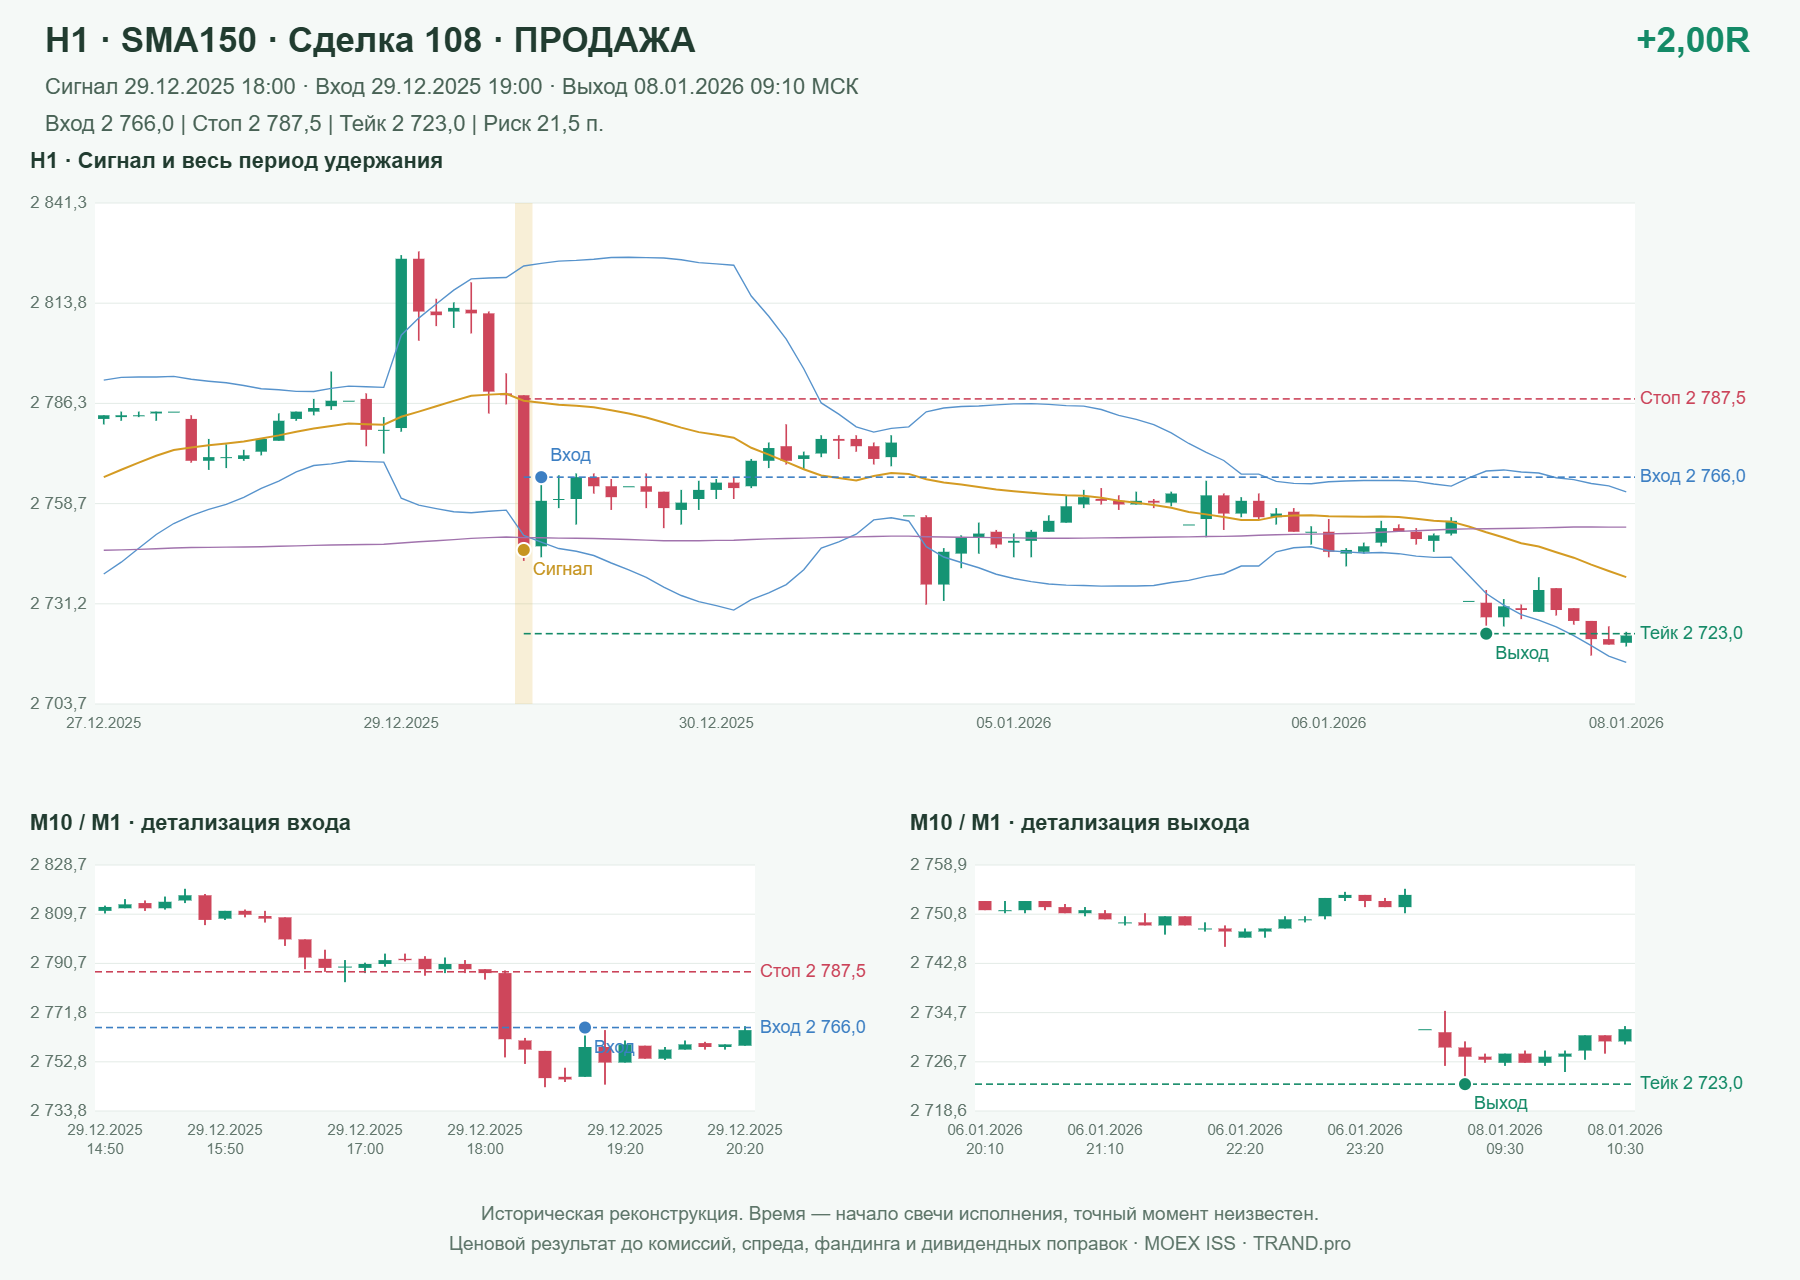Click the 05.01.2026 date axis label
The height and width of the screenshot is (1280, 1800).
click(x=1013, y=723)
